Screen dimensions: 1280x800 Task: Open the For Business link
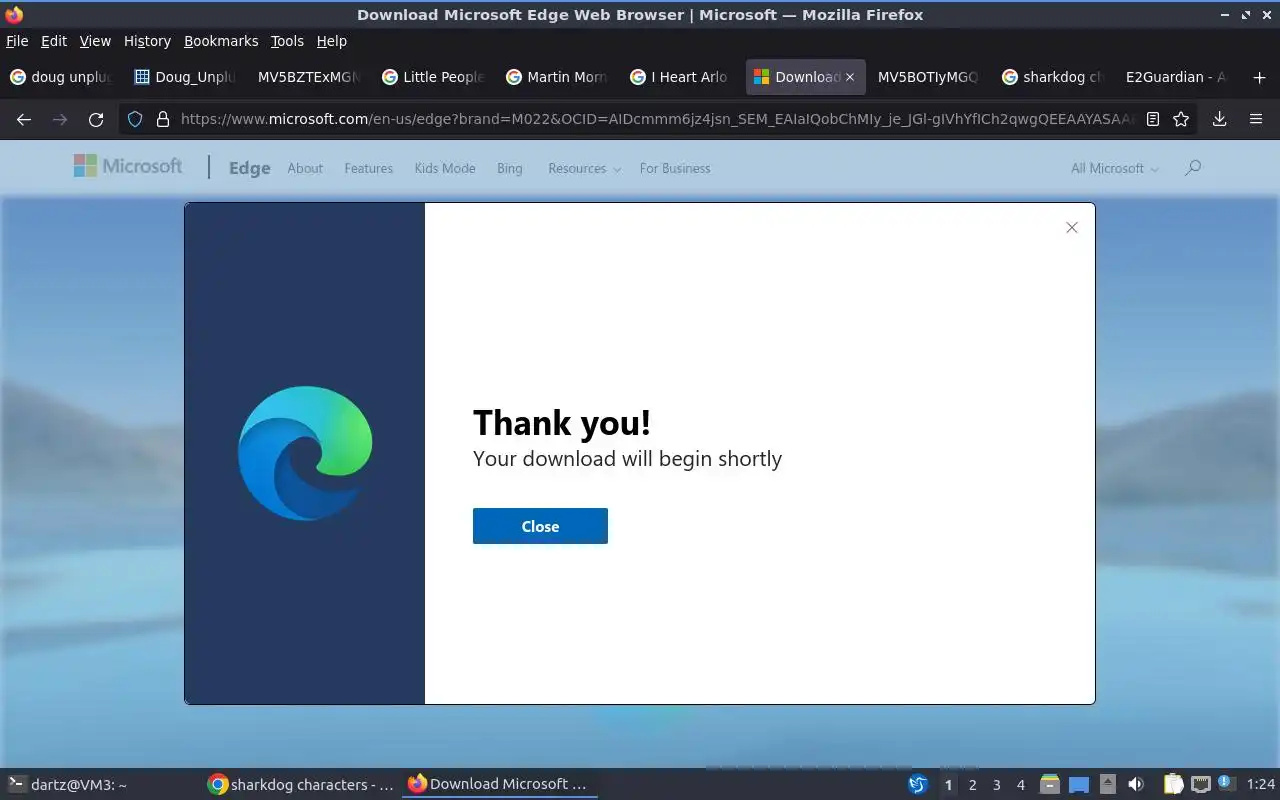tap(675, 168)
